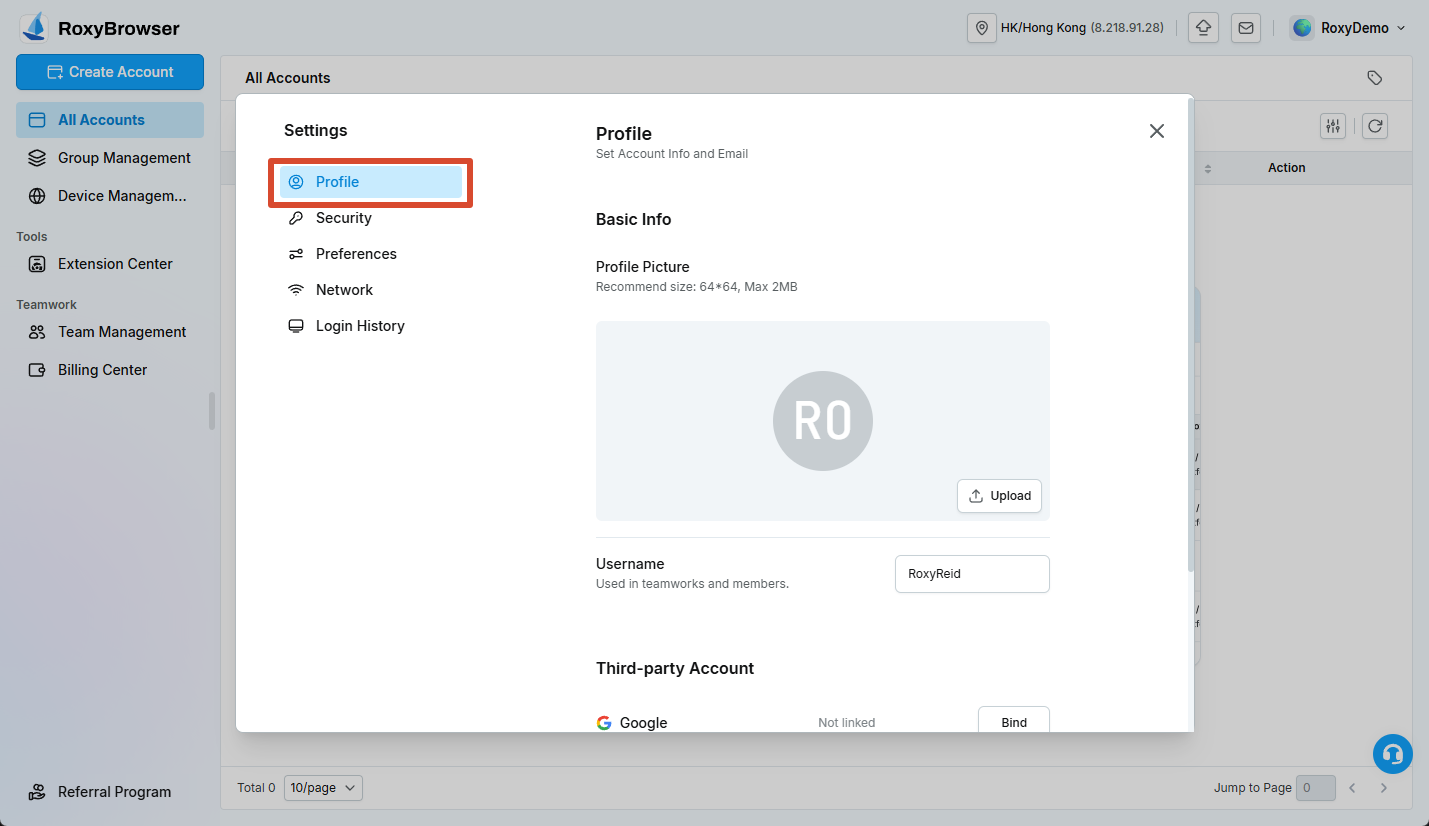Click the sidebar scrollbar handle
This screenshot has height=826, width=1429.
[211, 411]
